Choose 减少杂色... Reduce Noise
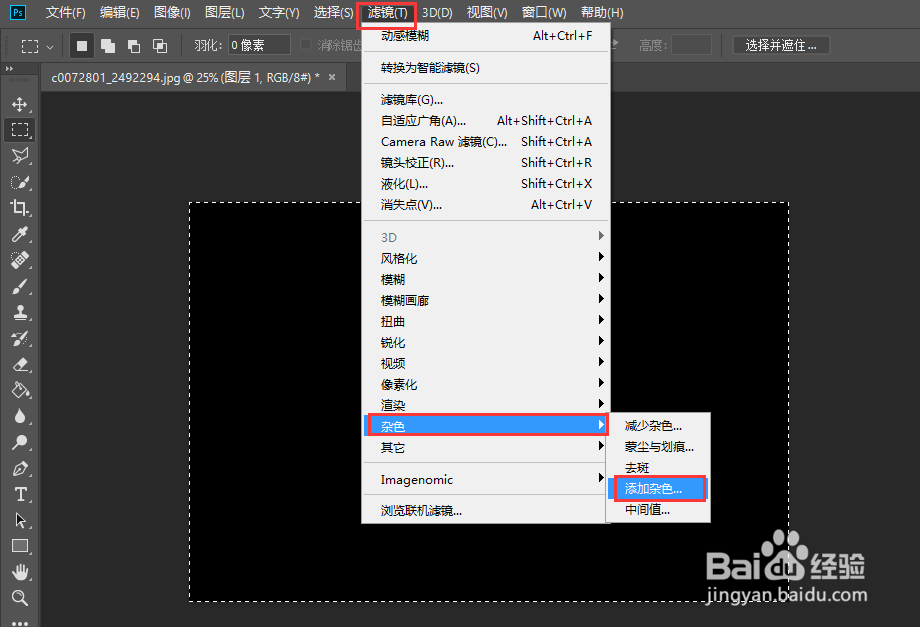Viewport: 920px width, 627px height. 658,426
